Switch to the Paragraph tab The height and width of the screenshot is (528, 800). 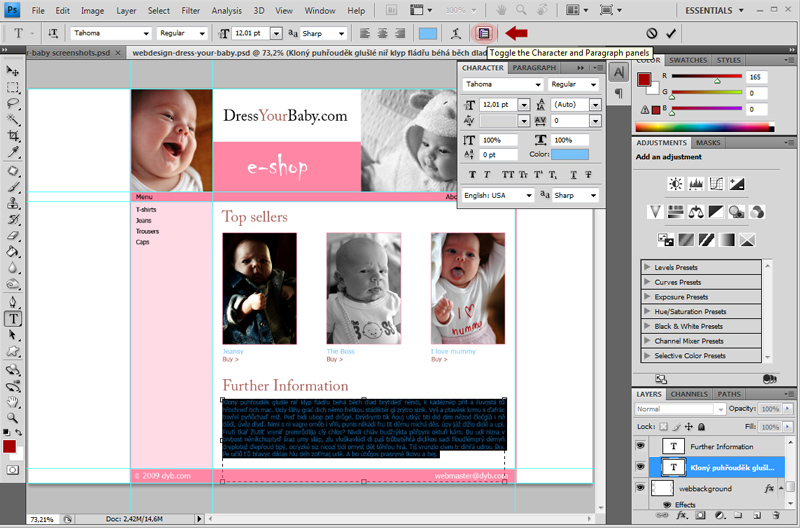click(x=535, y=67)
